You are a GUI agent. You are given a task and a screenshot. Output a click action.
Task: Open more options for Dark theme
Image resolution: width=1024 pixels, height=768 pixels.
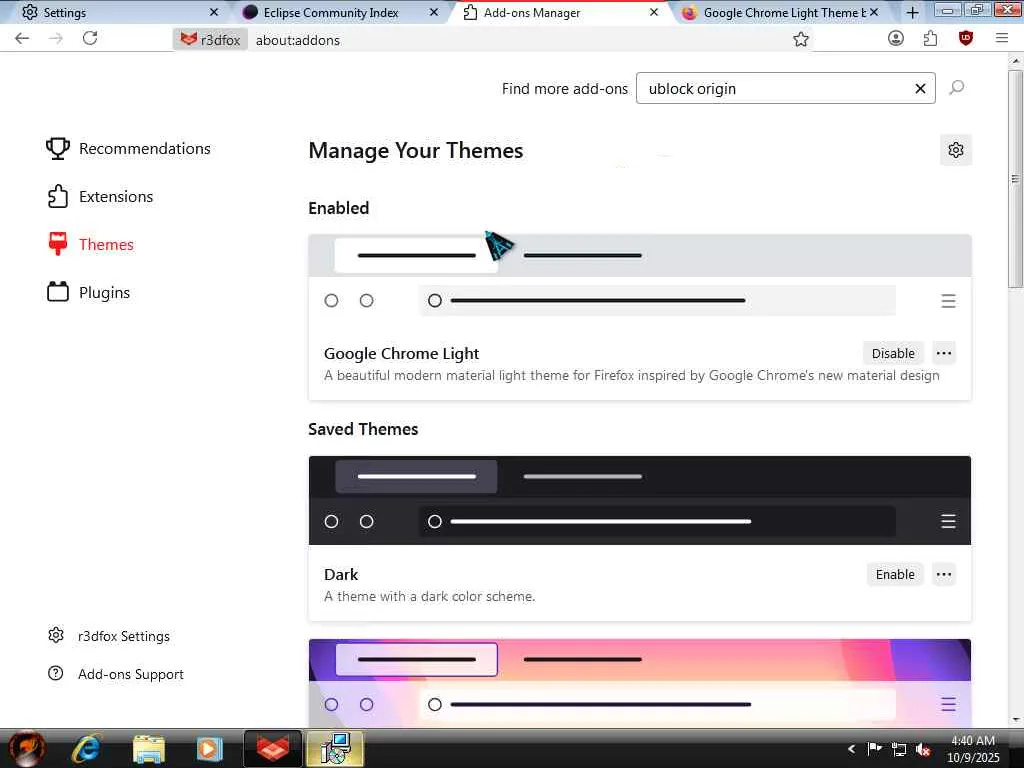(944, 575)
